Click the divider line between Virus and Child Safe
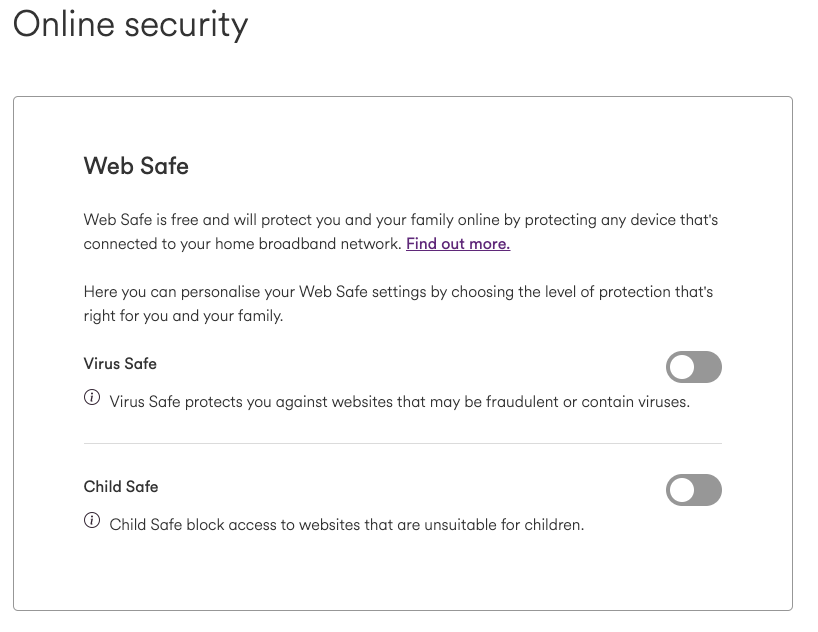 coord(403,444)
